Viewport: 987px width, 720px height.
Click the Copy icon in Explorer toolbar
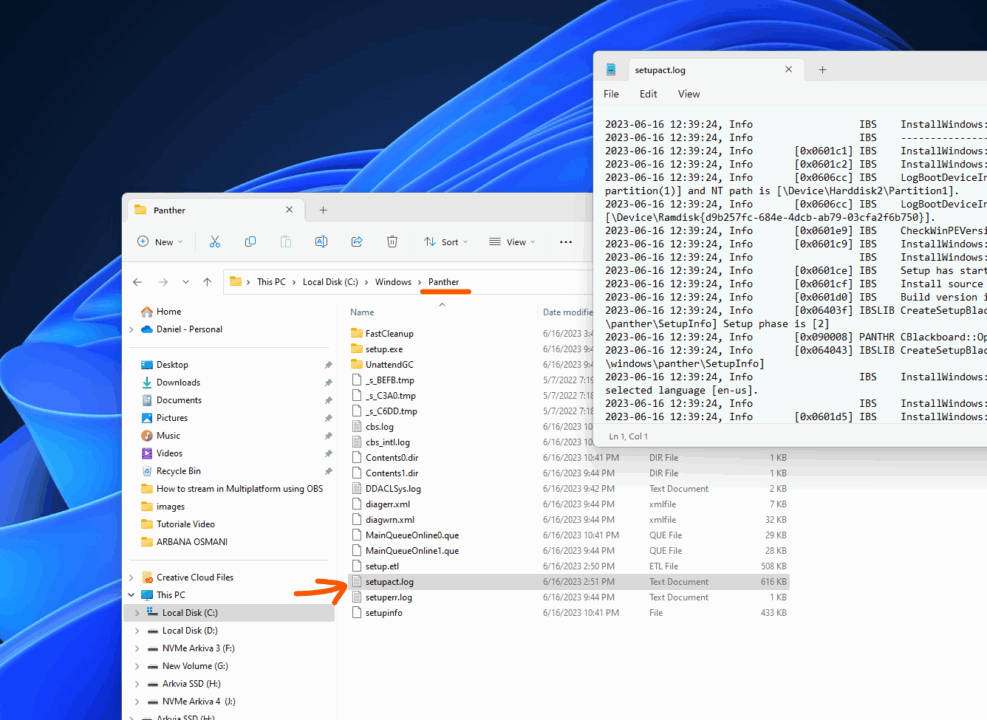(251, 242)
